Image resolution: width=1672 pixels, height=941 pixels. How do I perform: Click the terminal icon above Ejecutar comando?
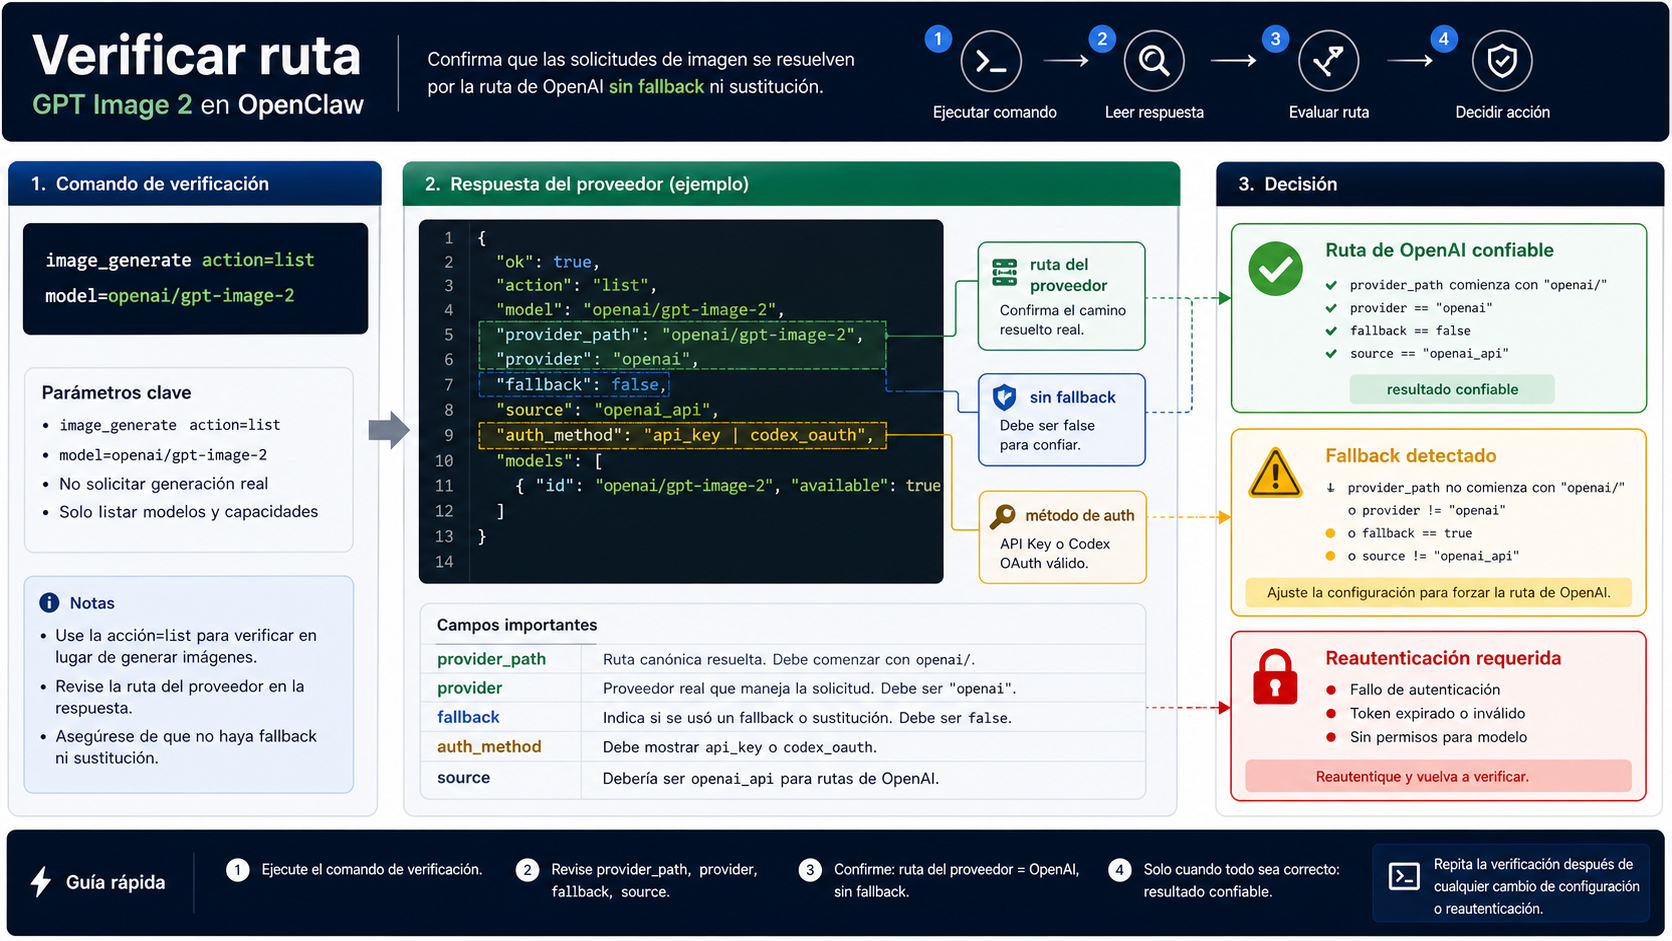[x=991, y=62]
